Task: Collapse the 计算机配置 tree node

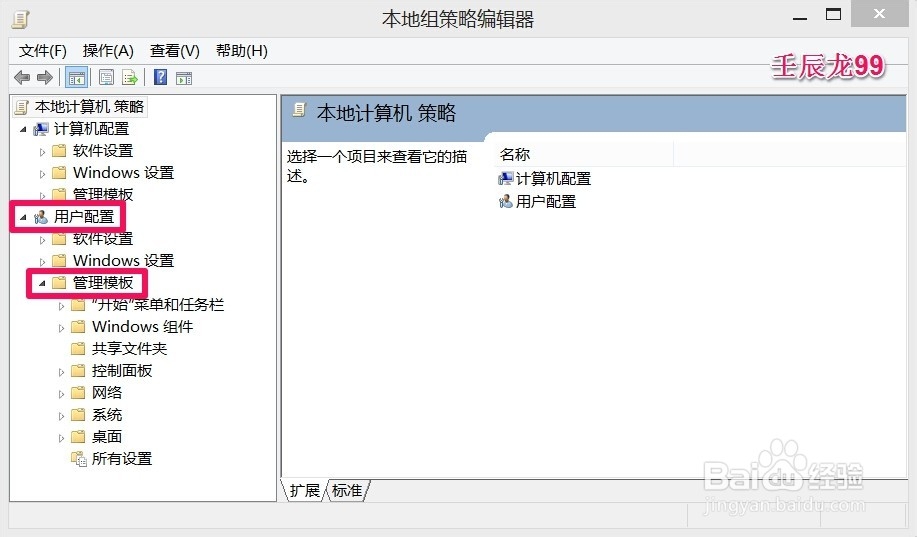Action: tap(23, 129)
